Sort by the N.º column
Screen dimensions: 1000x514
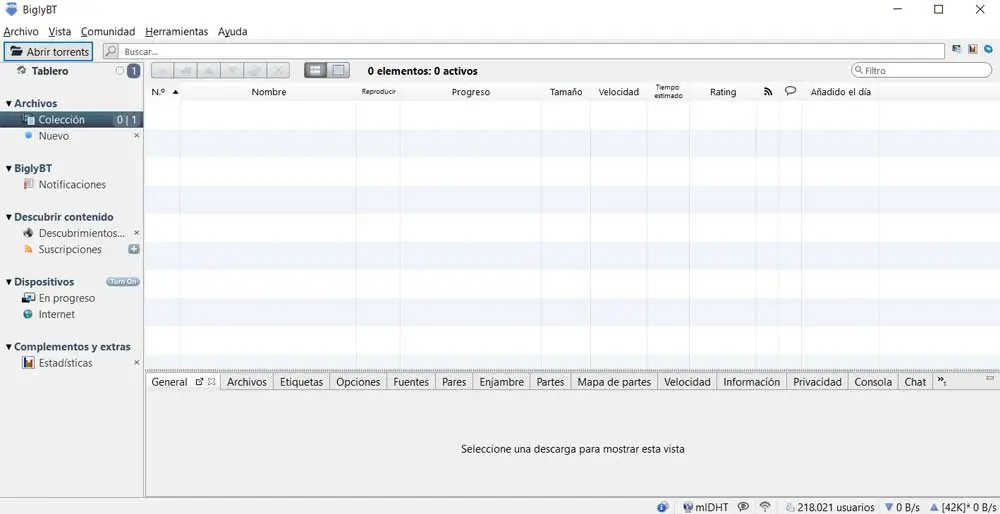[x=165, y=92]
